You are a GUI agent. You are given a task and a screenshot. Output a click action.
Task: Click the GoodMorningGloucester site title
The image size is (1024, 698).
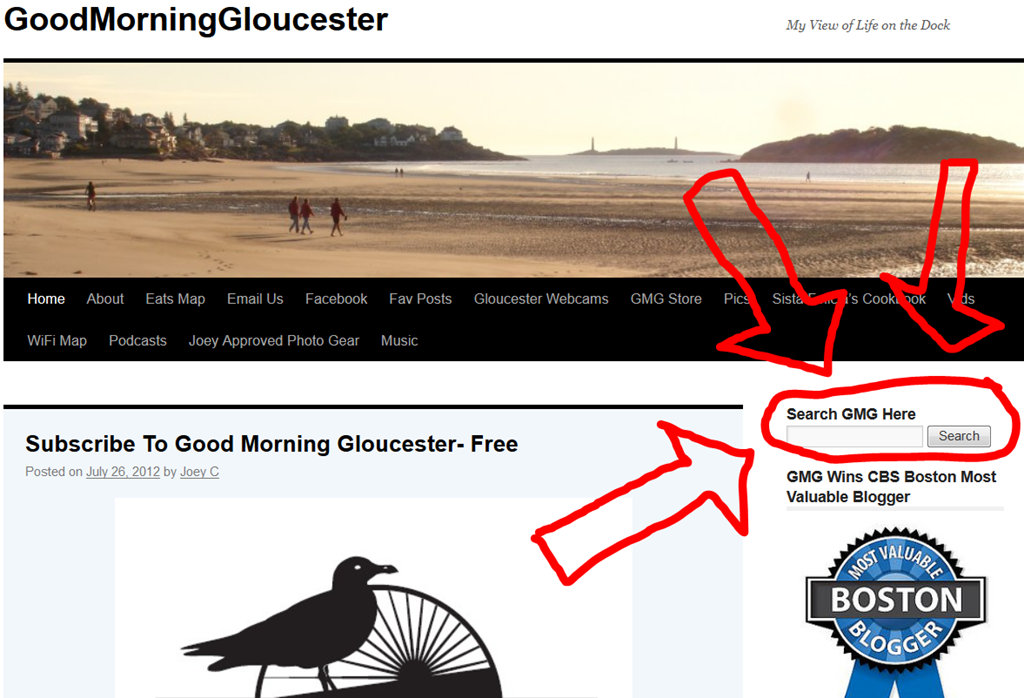(x=196, y=20)
